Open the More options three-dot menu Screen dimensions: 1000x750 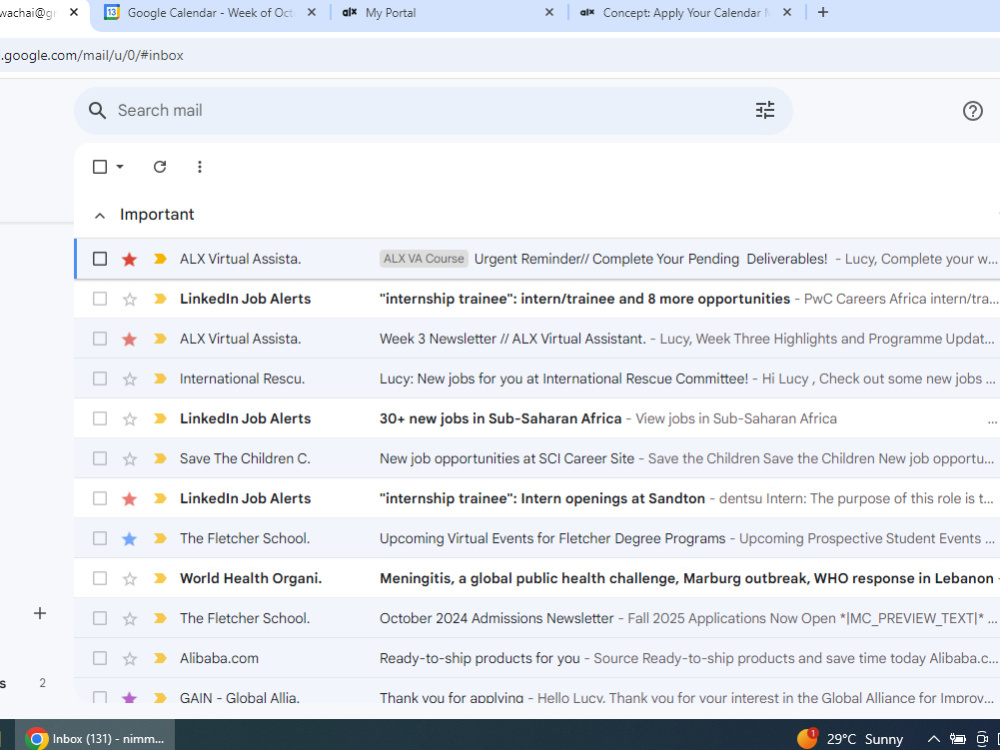200,167
